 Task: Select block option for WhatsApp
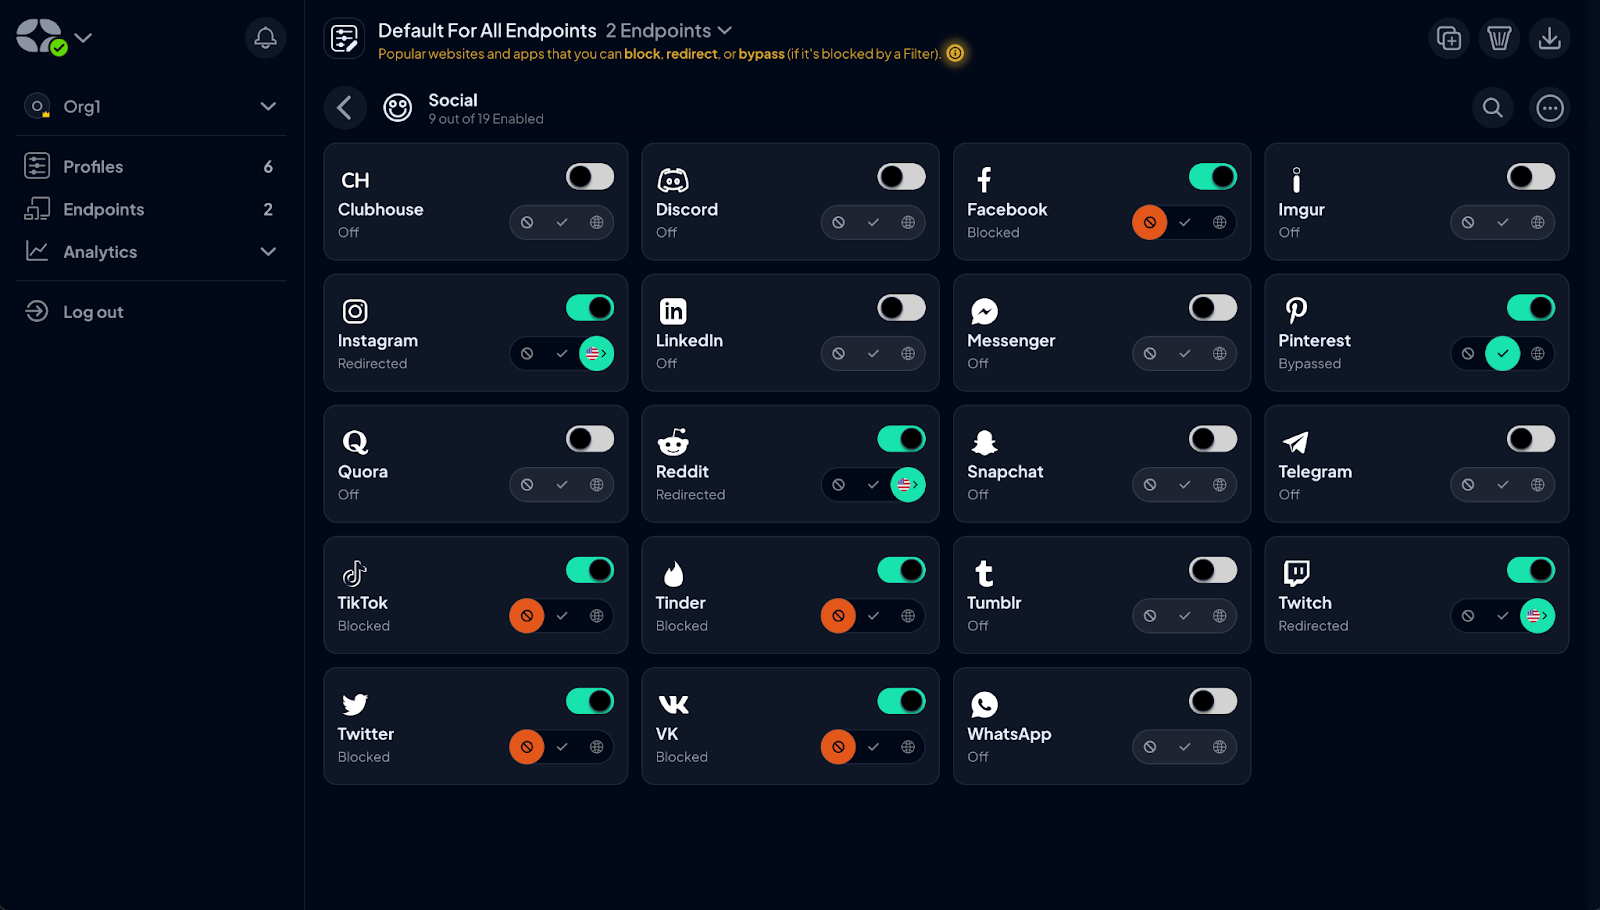coord(1150,746)
